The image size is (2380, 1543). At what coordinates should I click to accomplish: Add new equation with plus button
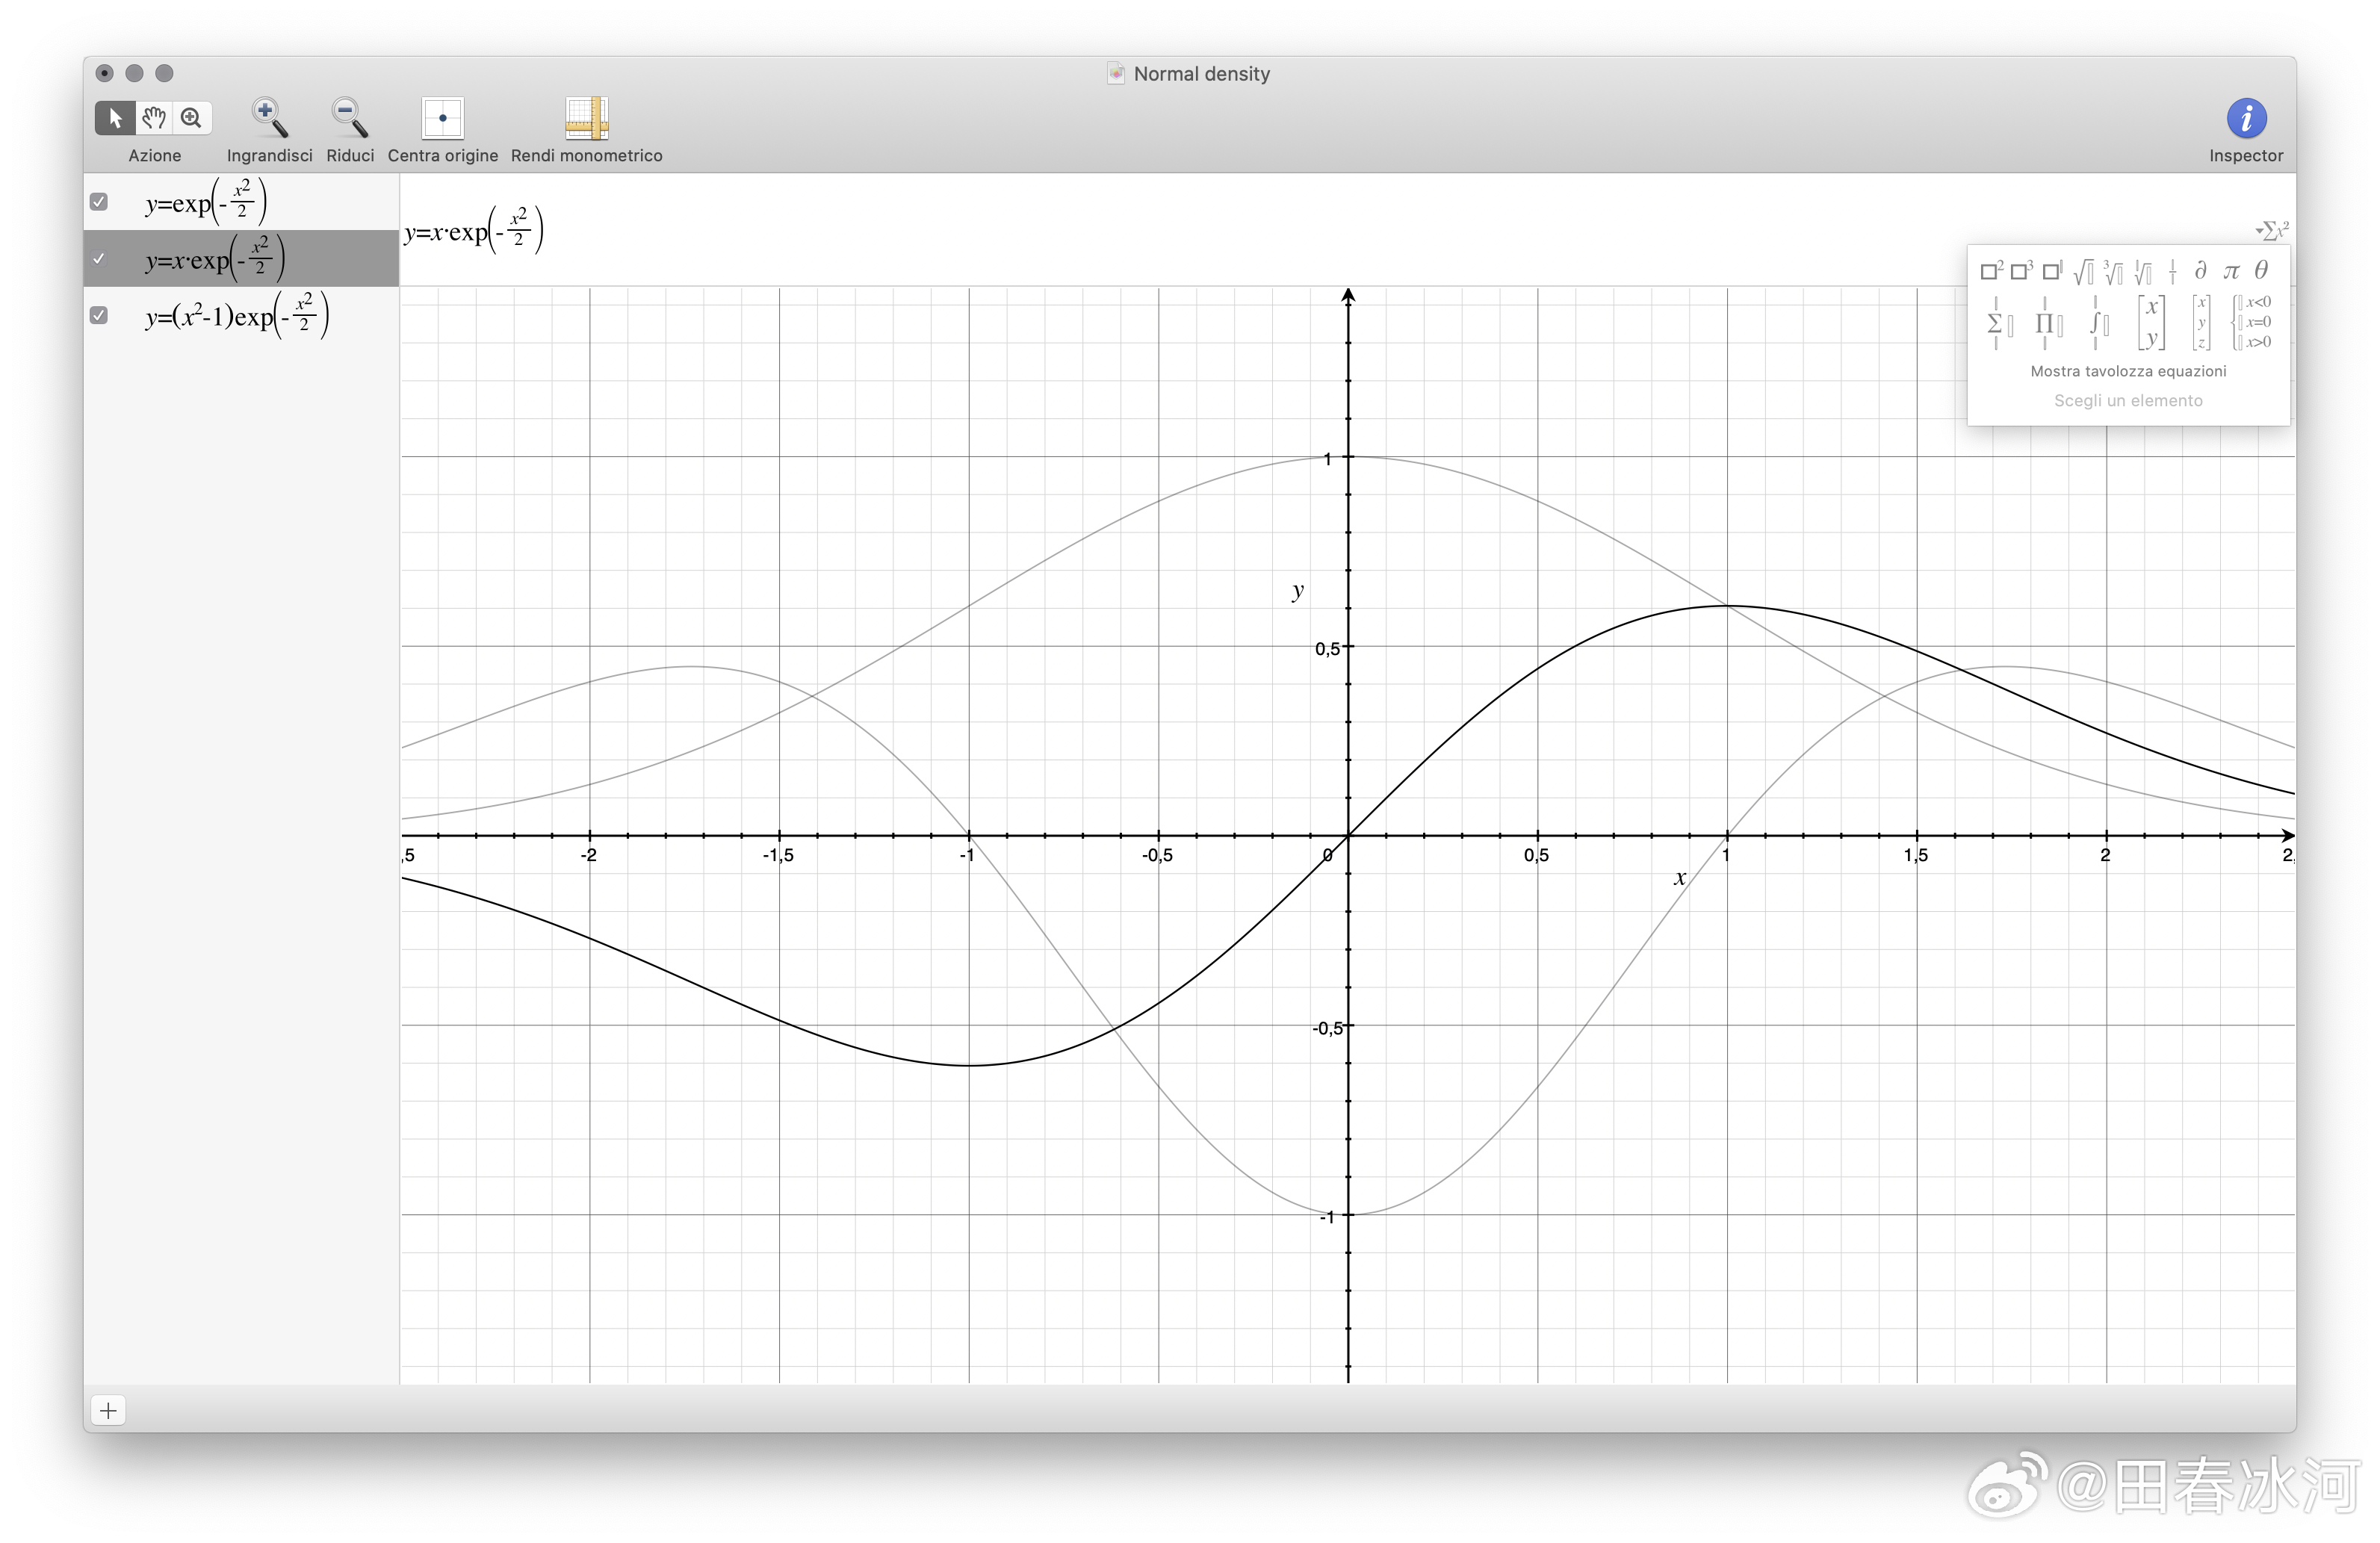click(108, 1410)
